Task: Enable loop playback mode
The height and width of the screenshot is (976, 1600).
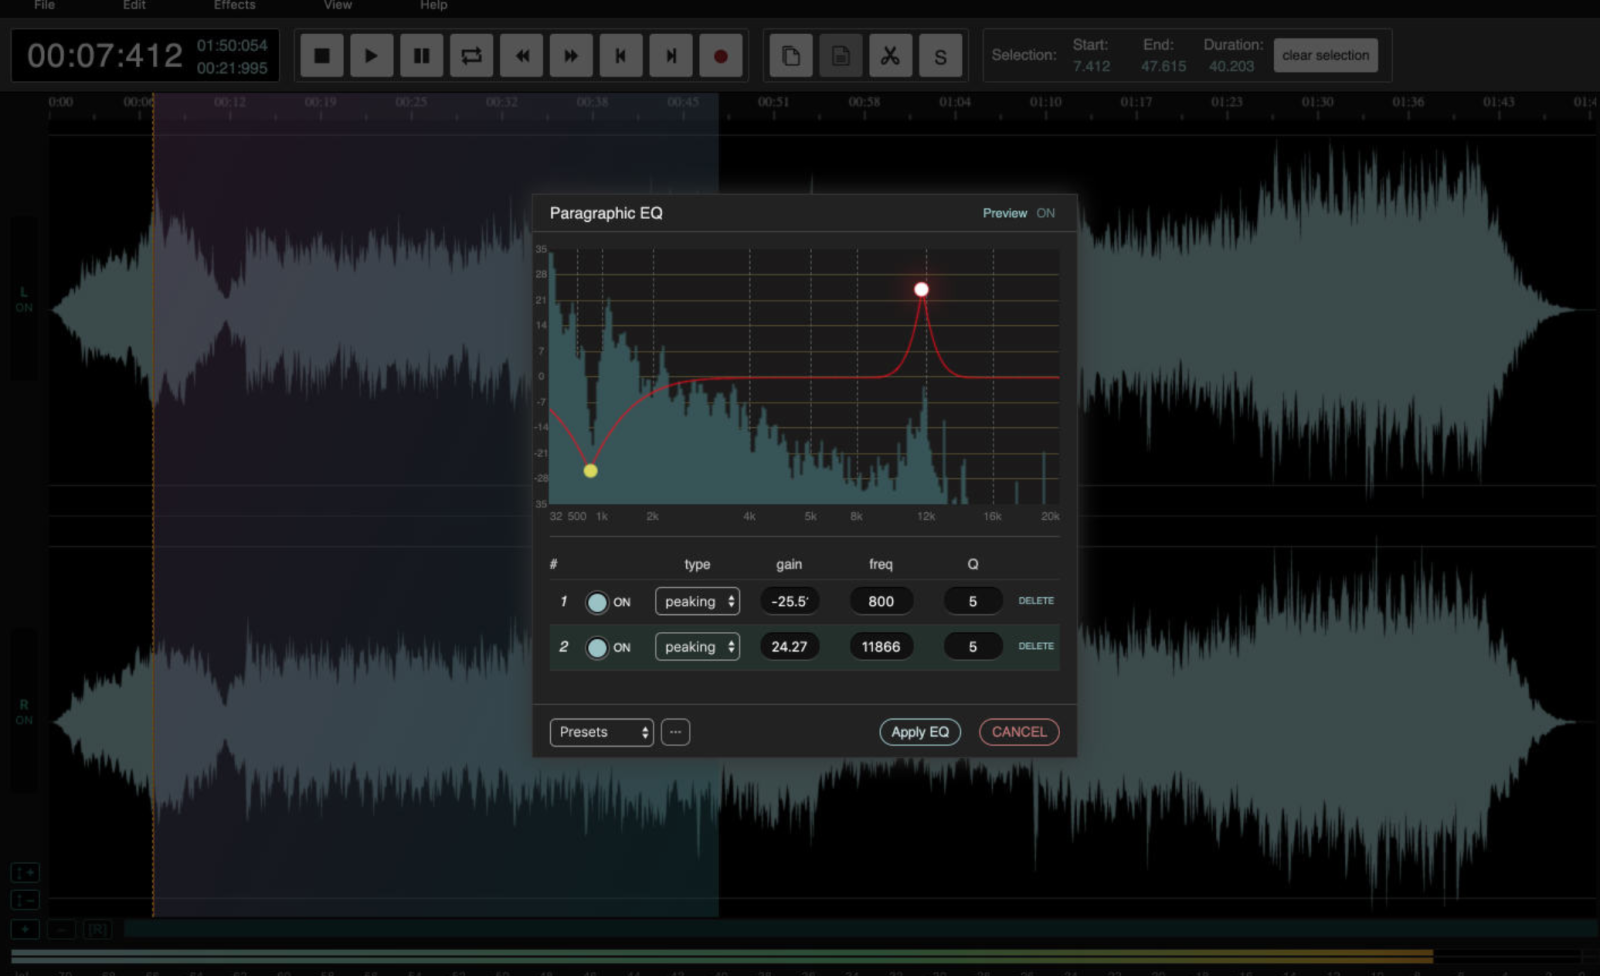Action: coord(471,55)
